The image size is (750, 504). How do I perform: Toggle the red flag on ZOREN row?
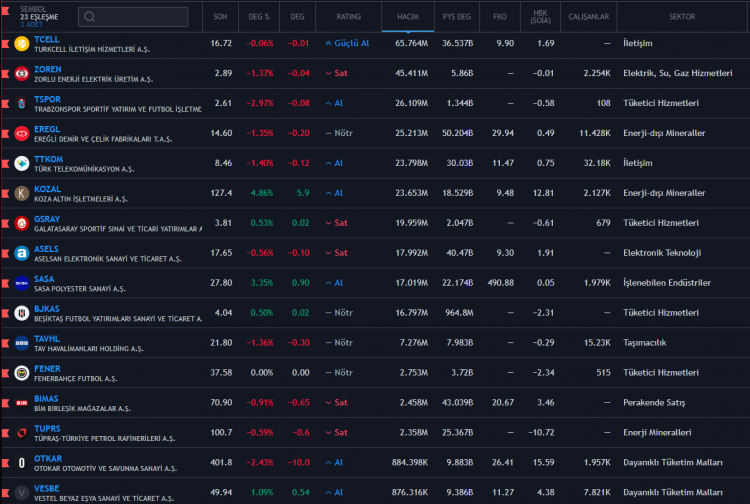pyautogui.click(x=6, y=74)
